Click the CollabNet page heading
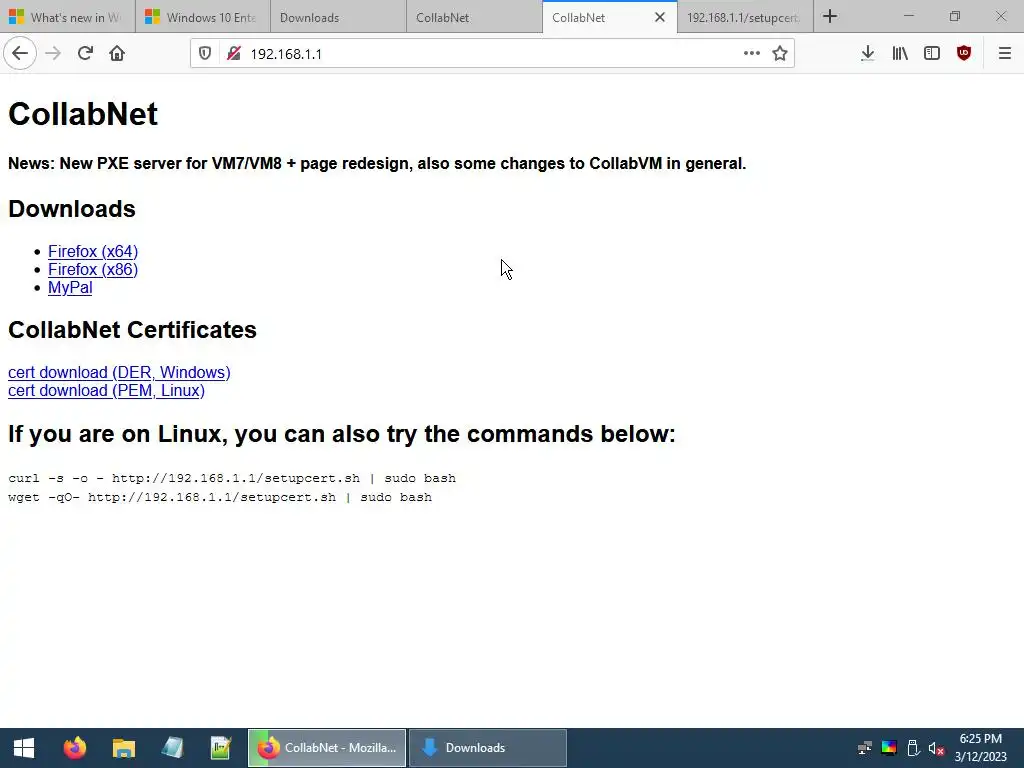Screen dimensions: 1024x768 pyautogui.click(x=83, y=114)
